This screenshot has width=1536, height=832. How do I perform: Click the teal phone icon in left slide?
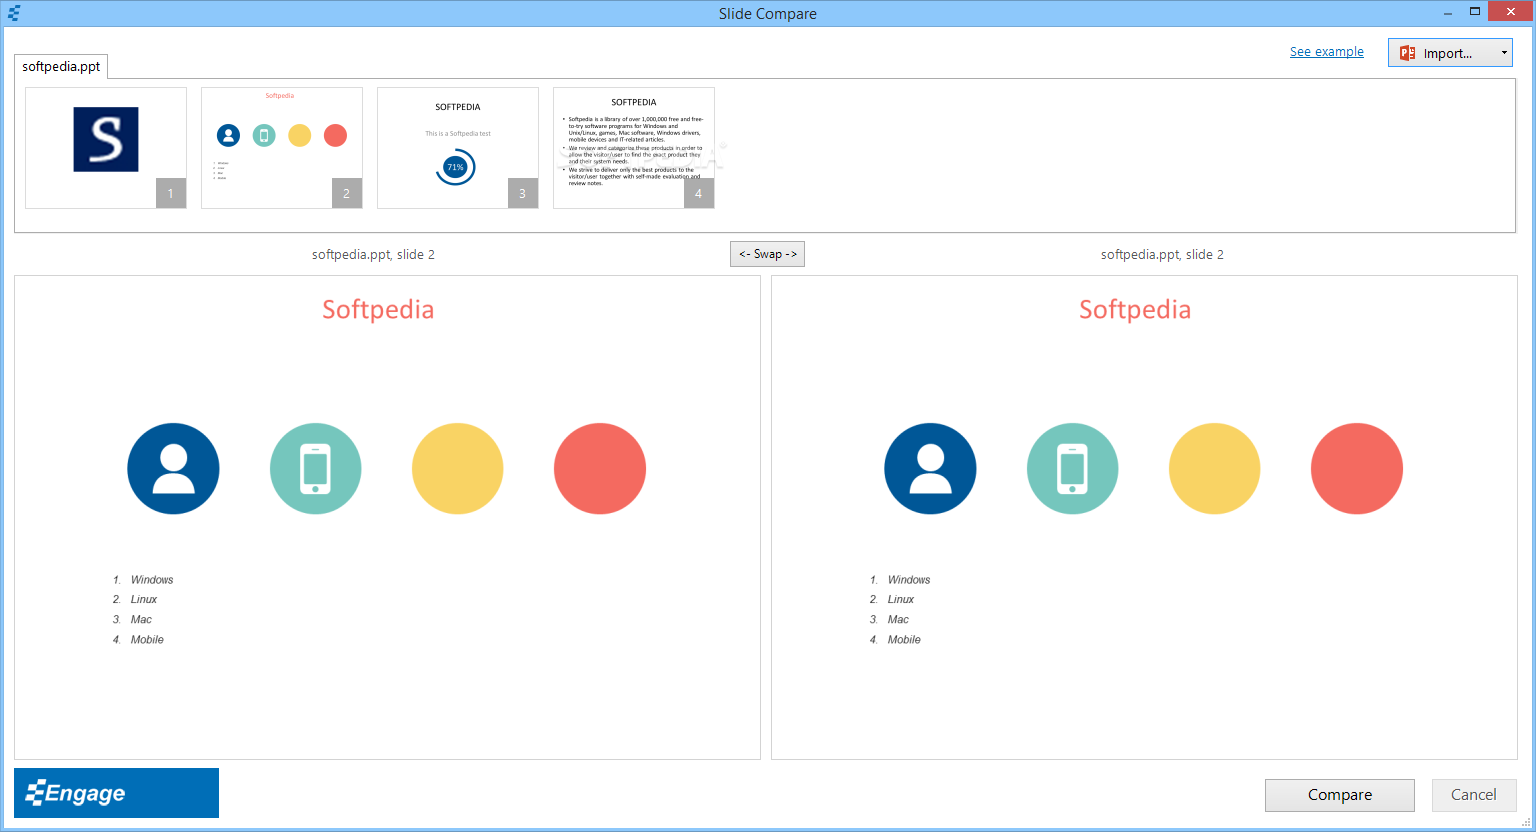click(x=316, y=469)
